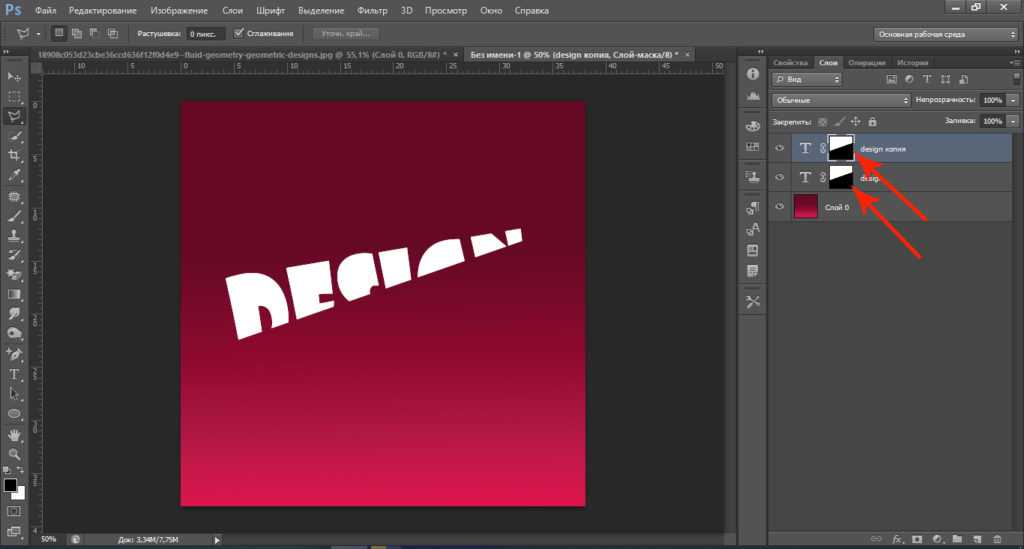Click the Растушевка feather input field

click(x=204, y=33)
